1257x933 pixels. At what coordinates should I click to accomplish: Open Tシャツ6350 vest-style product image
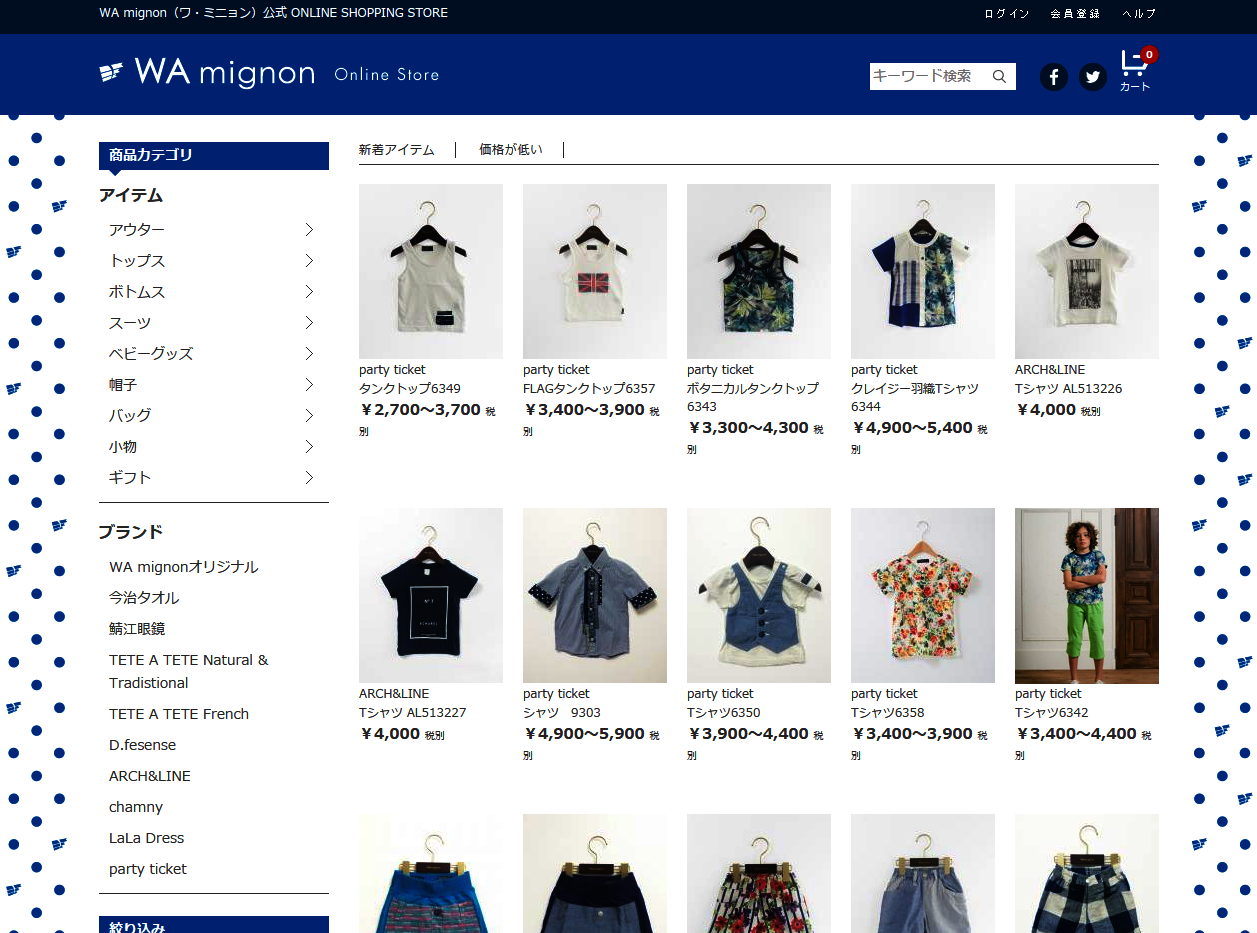pyautogui.click(x=759, y=595)
